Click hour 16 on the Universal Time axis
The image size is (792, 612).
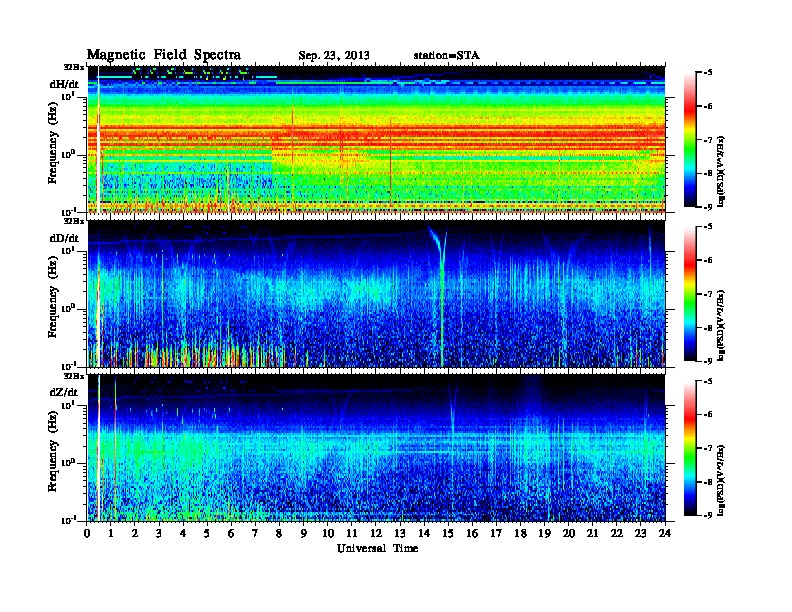472,533
